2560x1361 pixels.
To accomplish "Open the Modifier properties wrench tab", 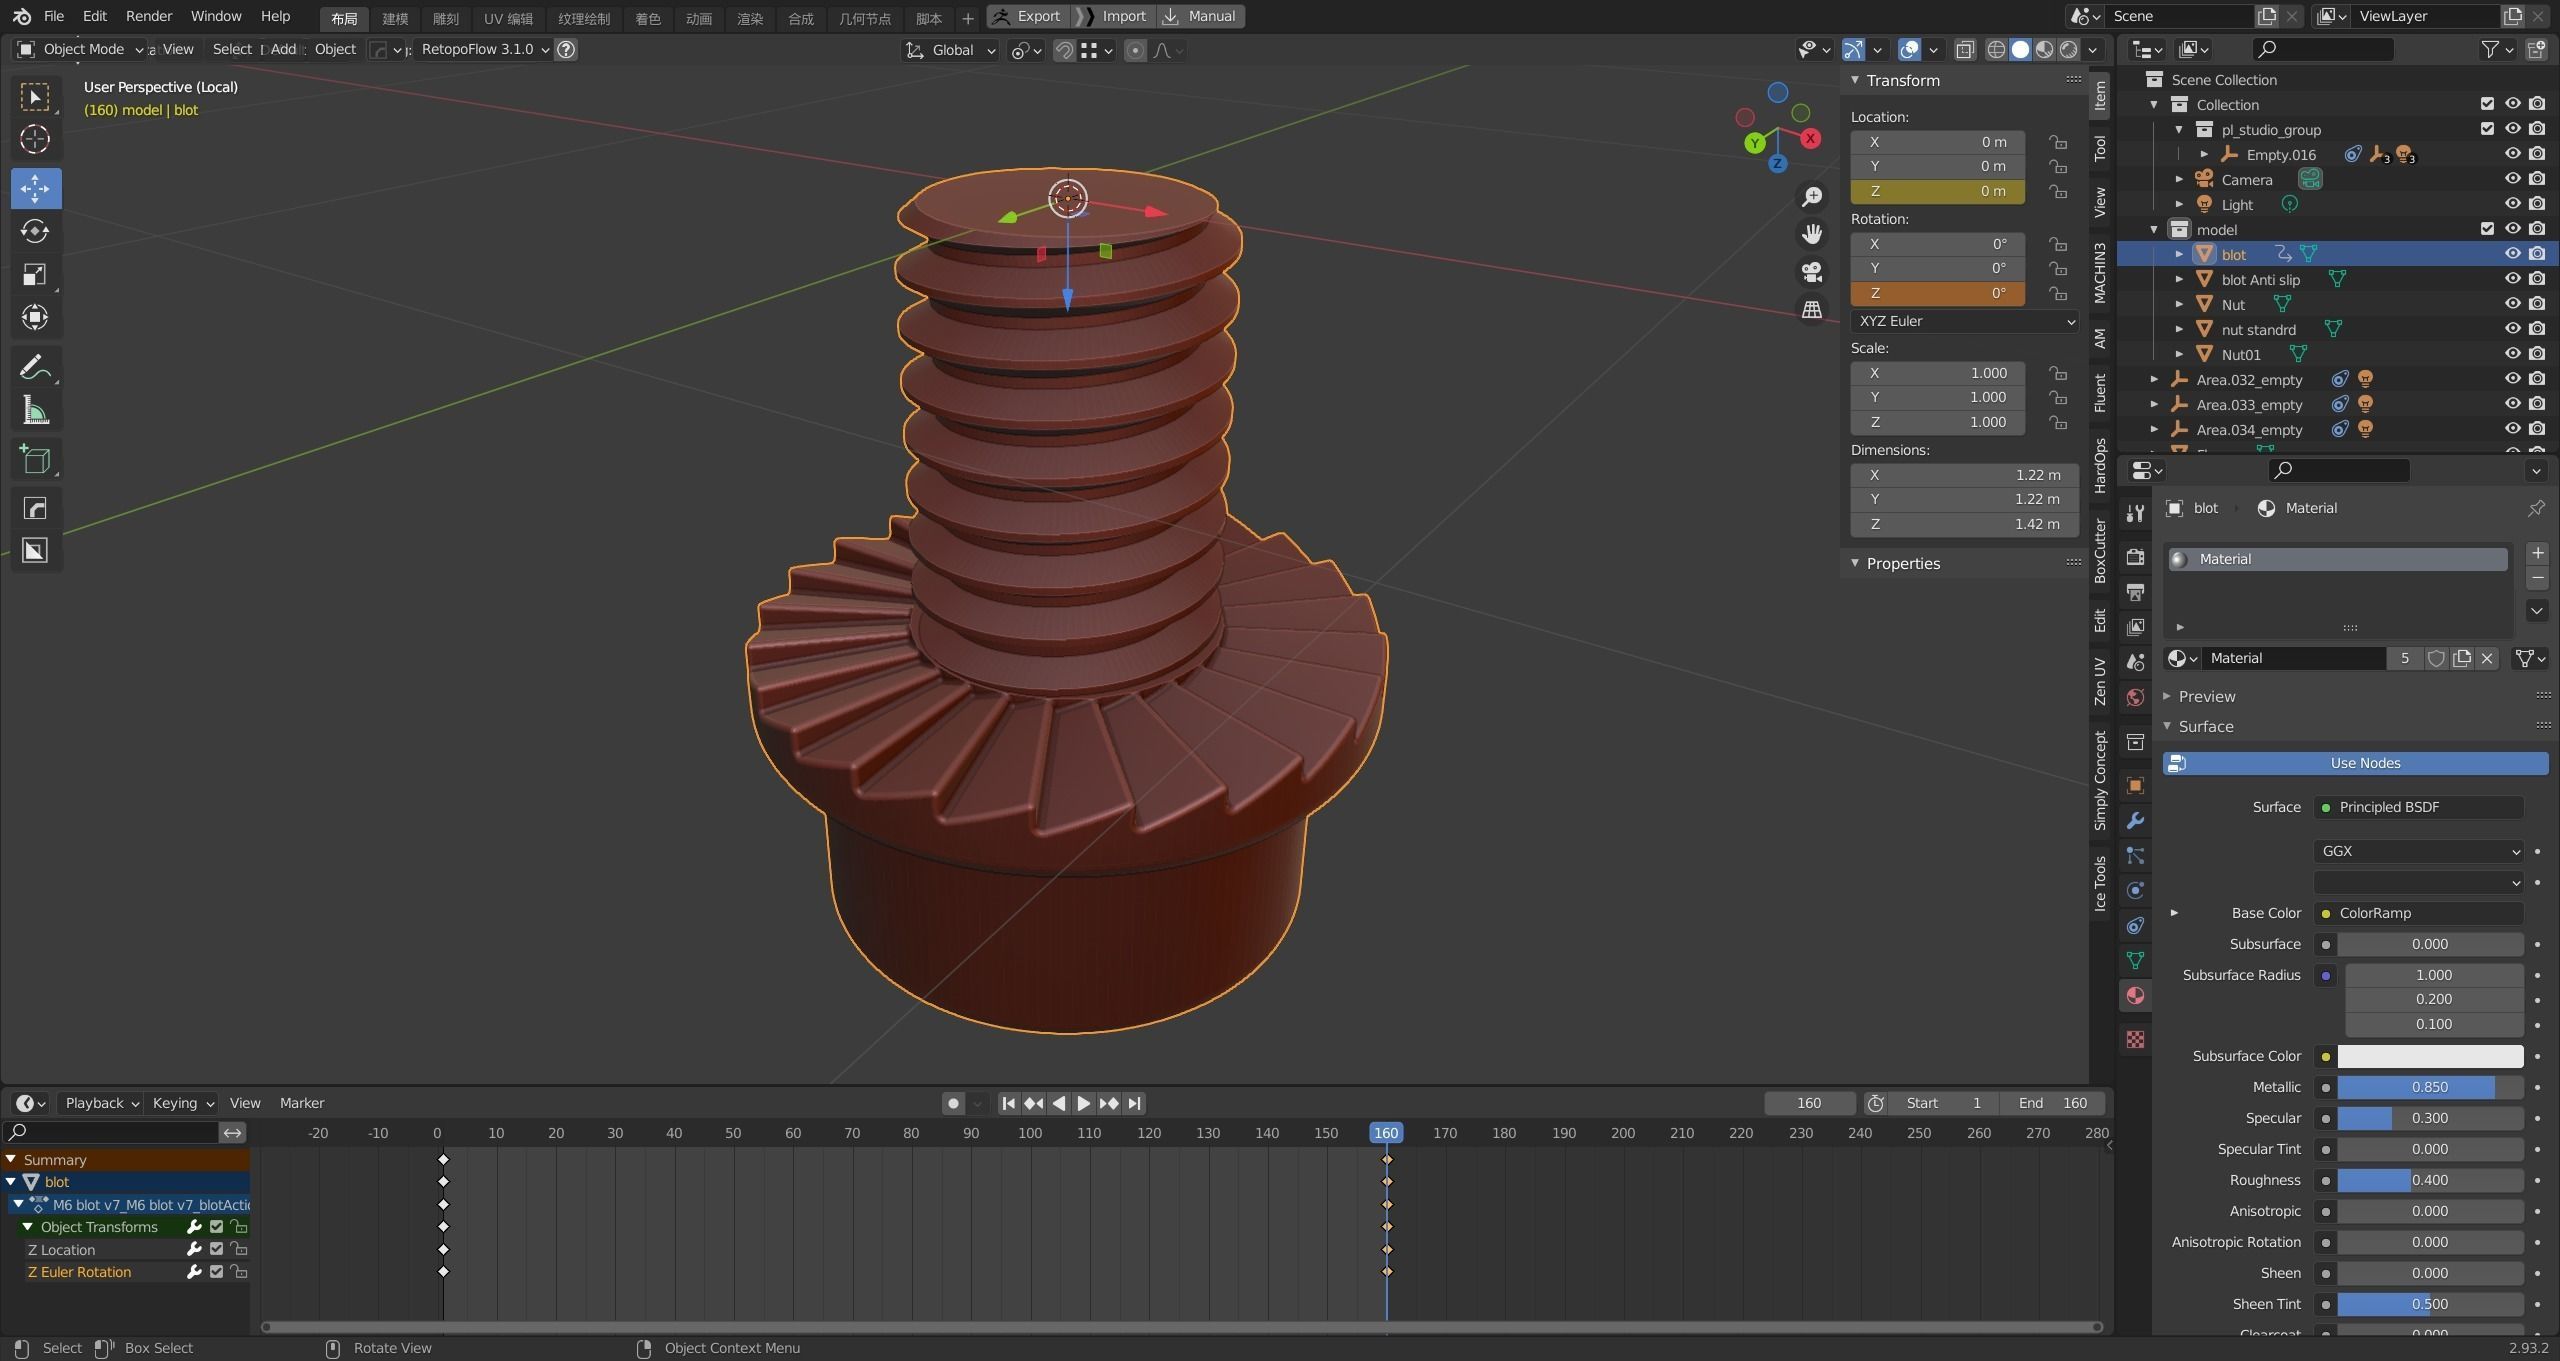I will 2135,821.
